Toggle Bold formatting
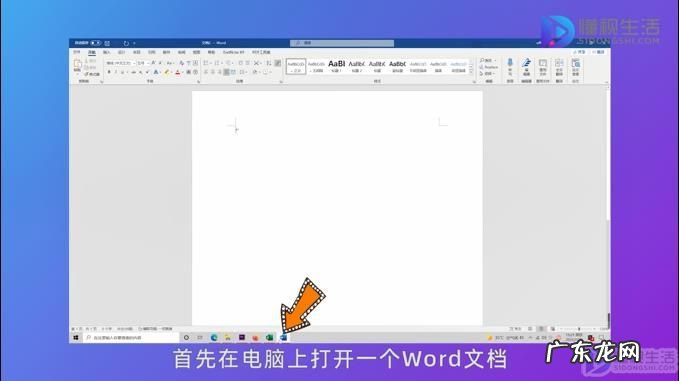 (109, 72)
